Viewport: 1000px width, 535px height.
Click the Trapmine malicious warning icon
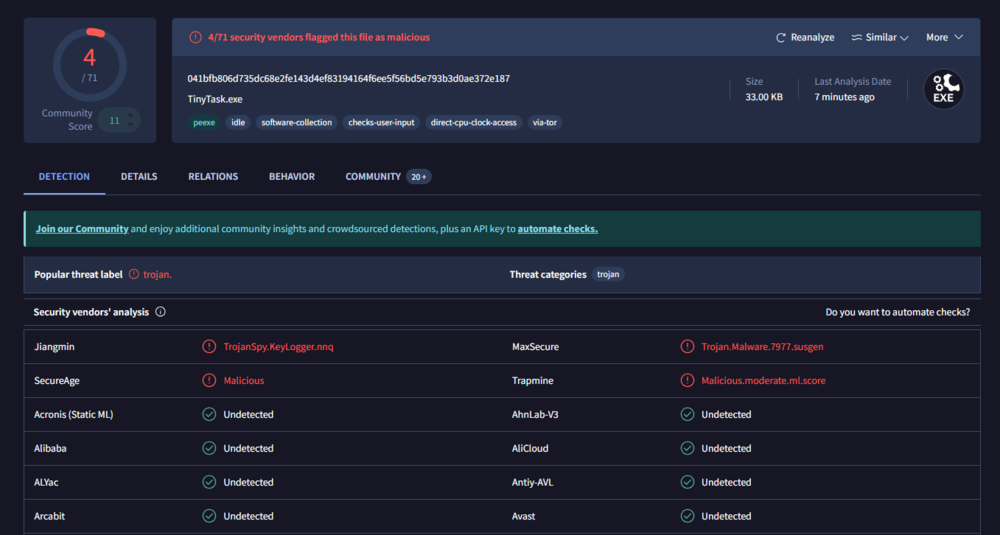687,381
